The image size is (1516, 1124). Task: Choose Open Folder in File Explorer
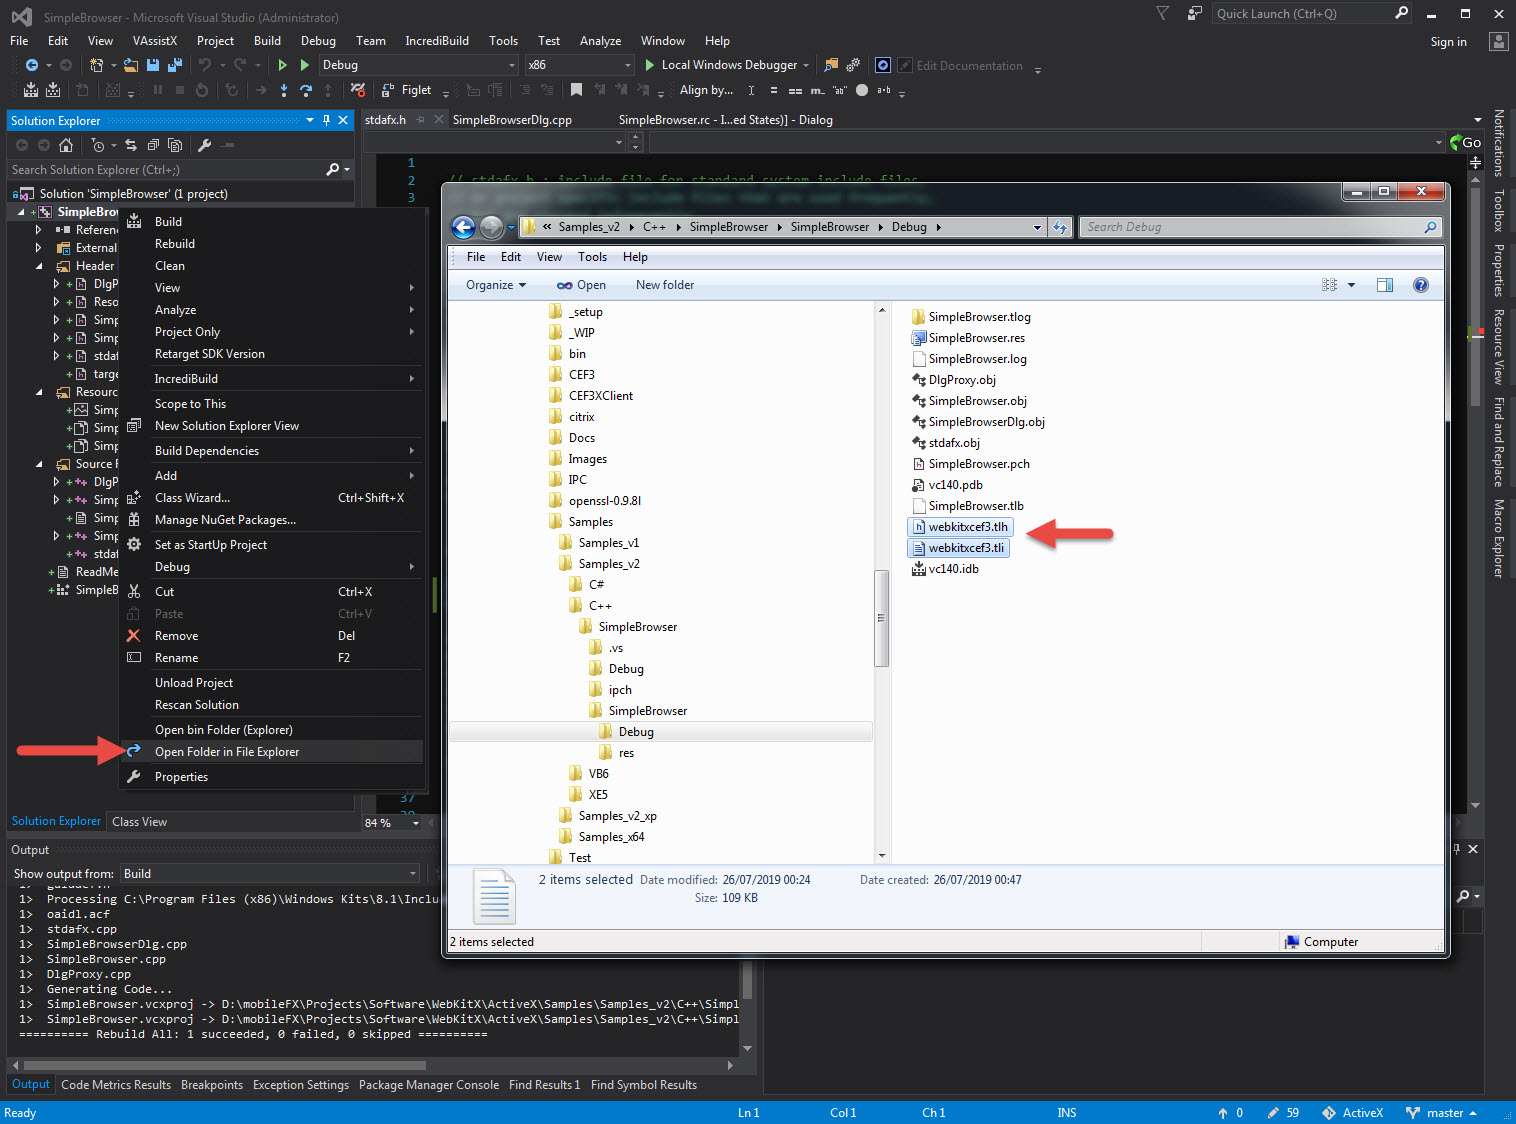pos(271,752)
